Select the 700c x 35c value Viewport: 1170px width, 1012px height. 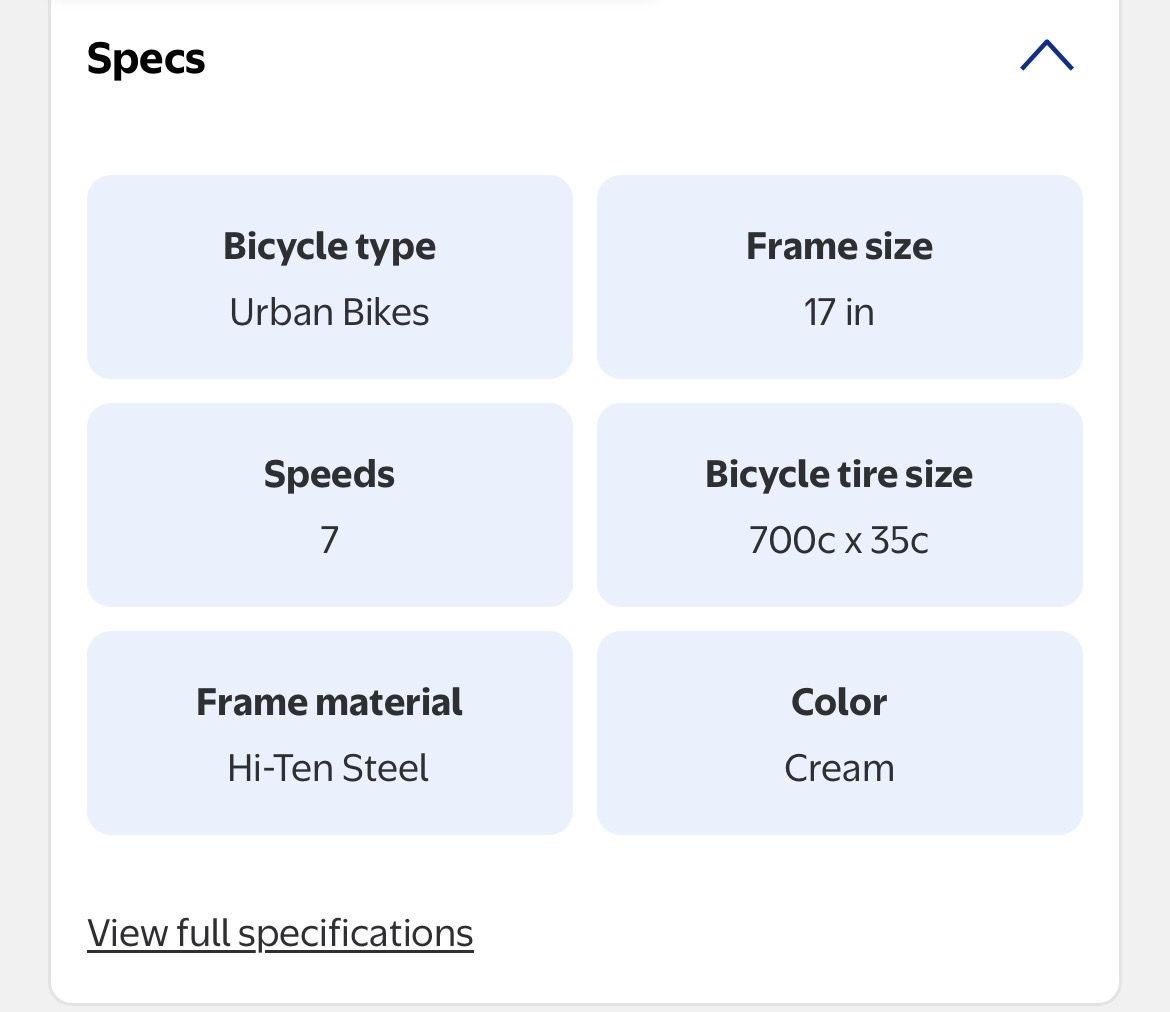pos(839,540)
